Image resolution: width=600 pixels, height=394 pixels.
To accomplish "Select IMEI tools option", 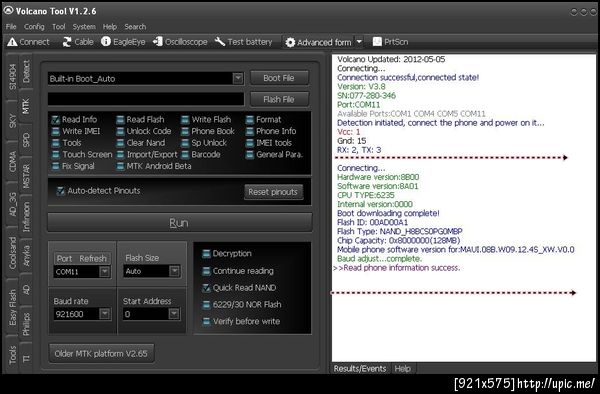I will pyautogui.click(x=250, y=143).
